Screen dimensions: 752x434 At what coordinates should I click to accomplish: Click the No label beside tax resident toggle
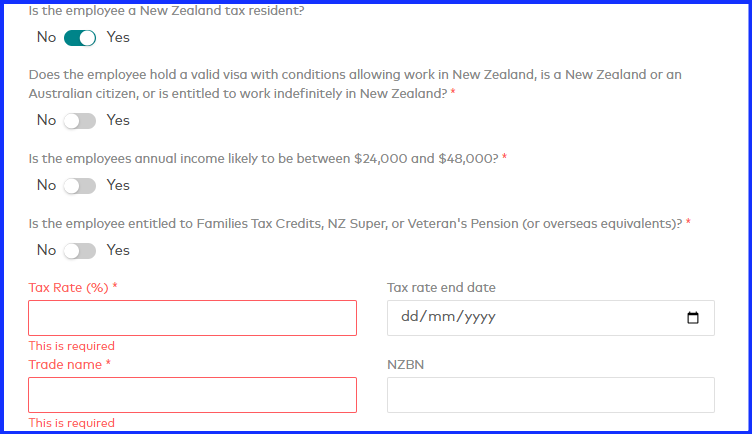47,37
